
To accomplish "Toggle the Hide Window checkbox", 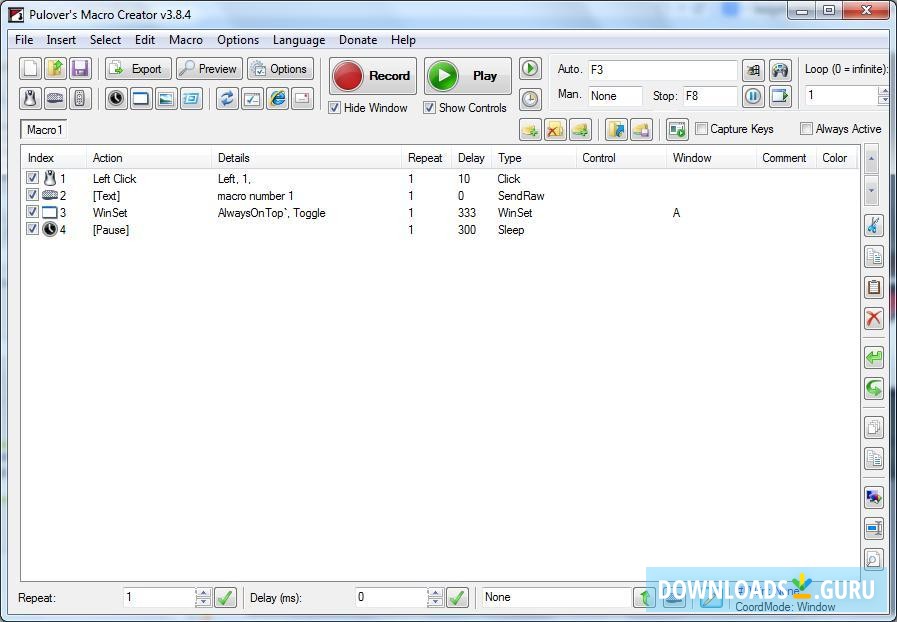I will click(335, 107).
